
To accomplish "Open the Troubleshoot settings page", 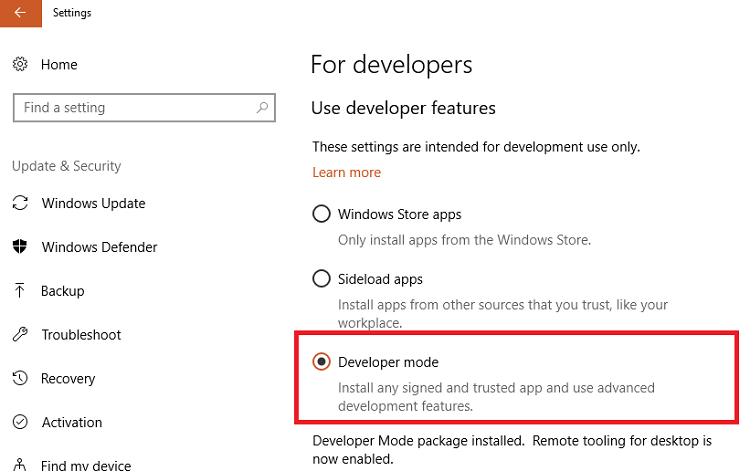I will tap(81, 335).
